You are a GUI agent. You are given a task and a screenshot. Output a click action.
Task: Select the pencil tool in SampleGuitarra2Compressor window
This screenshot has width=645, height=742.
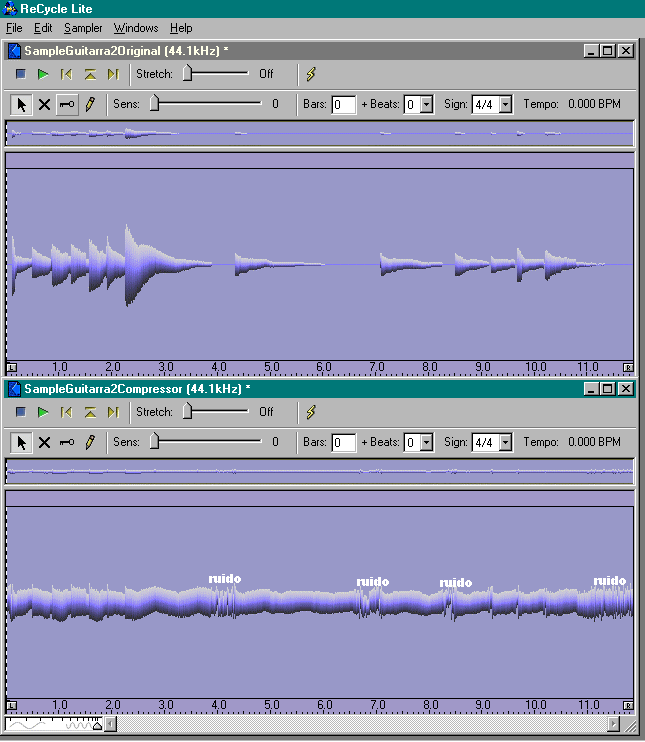[x=90, y=442]
